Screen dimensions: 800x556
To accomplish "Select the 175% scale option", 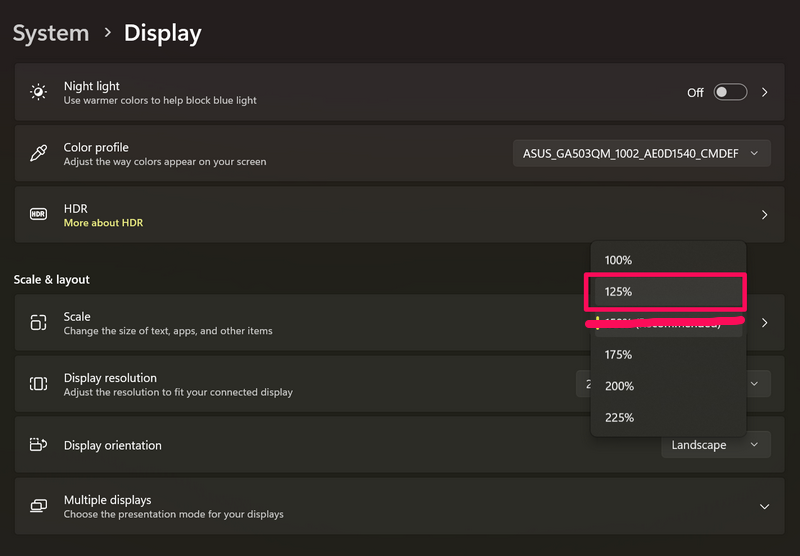I will (619, 354).
